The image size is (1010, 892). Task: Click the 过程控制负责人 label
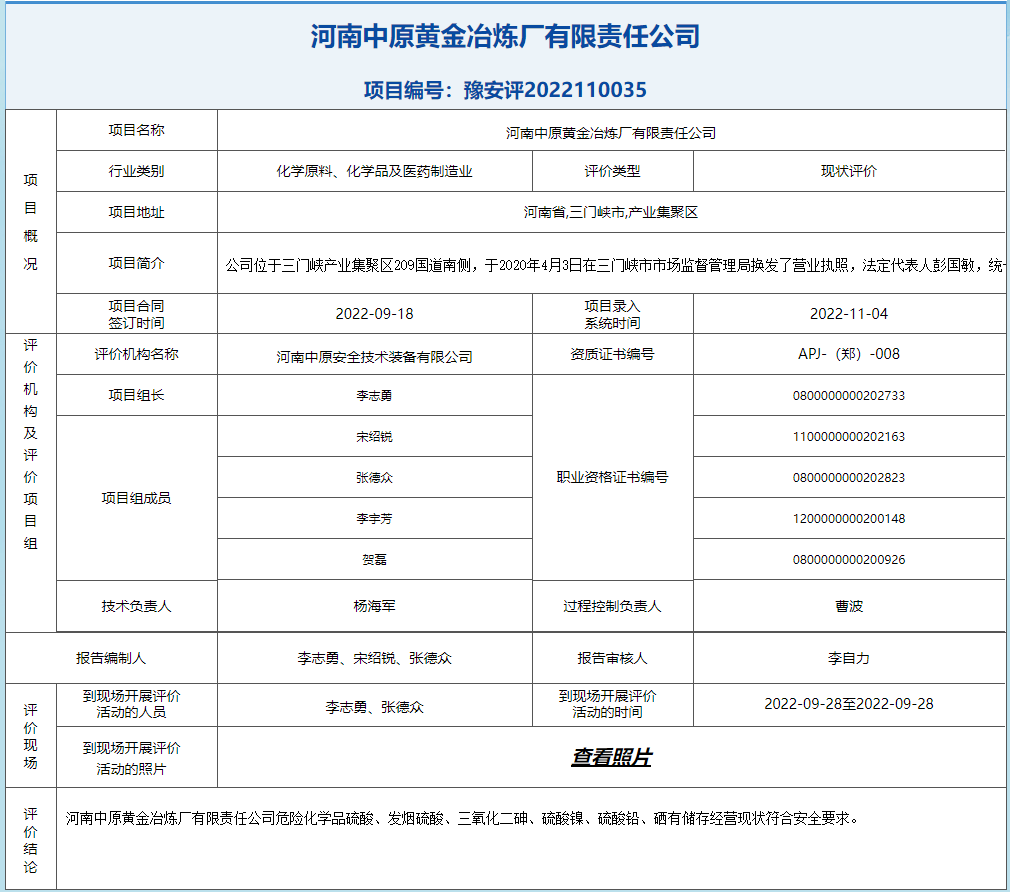(x=613, y=607)
